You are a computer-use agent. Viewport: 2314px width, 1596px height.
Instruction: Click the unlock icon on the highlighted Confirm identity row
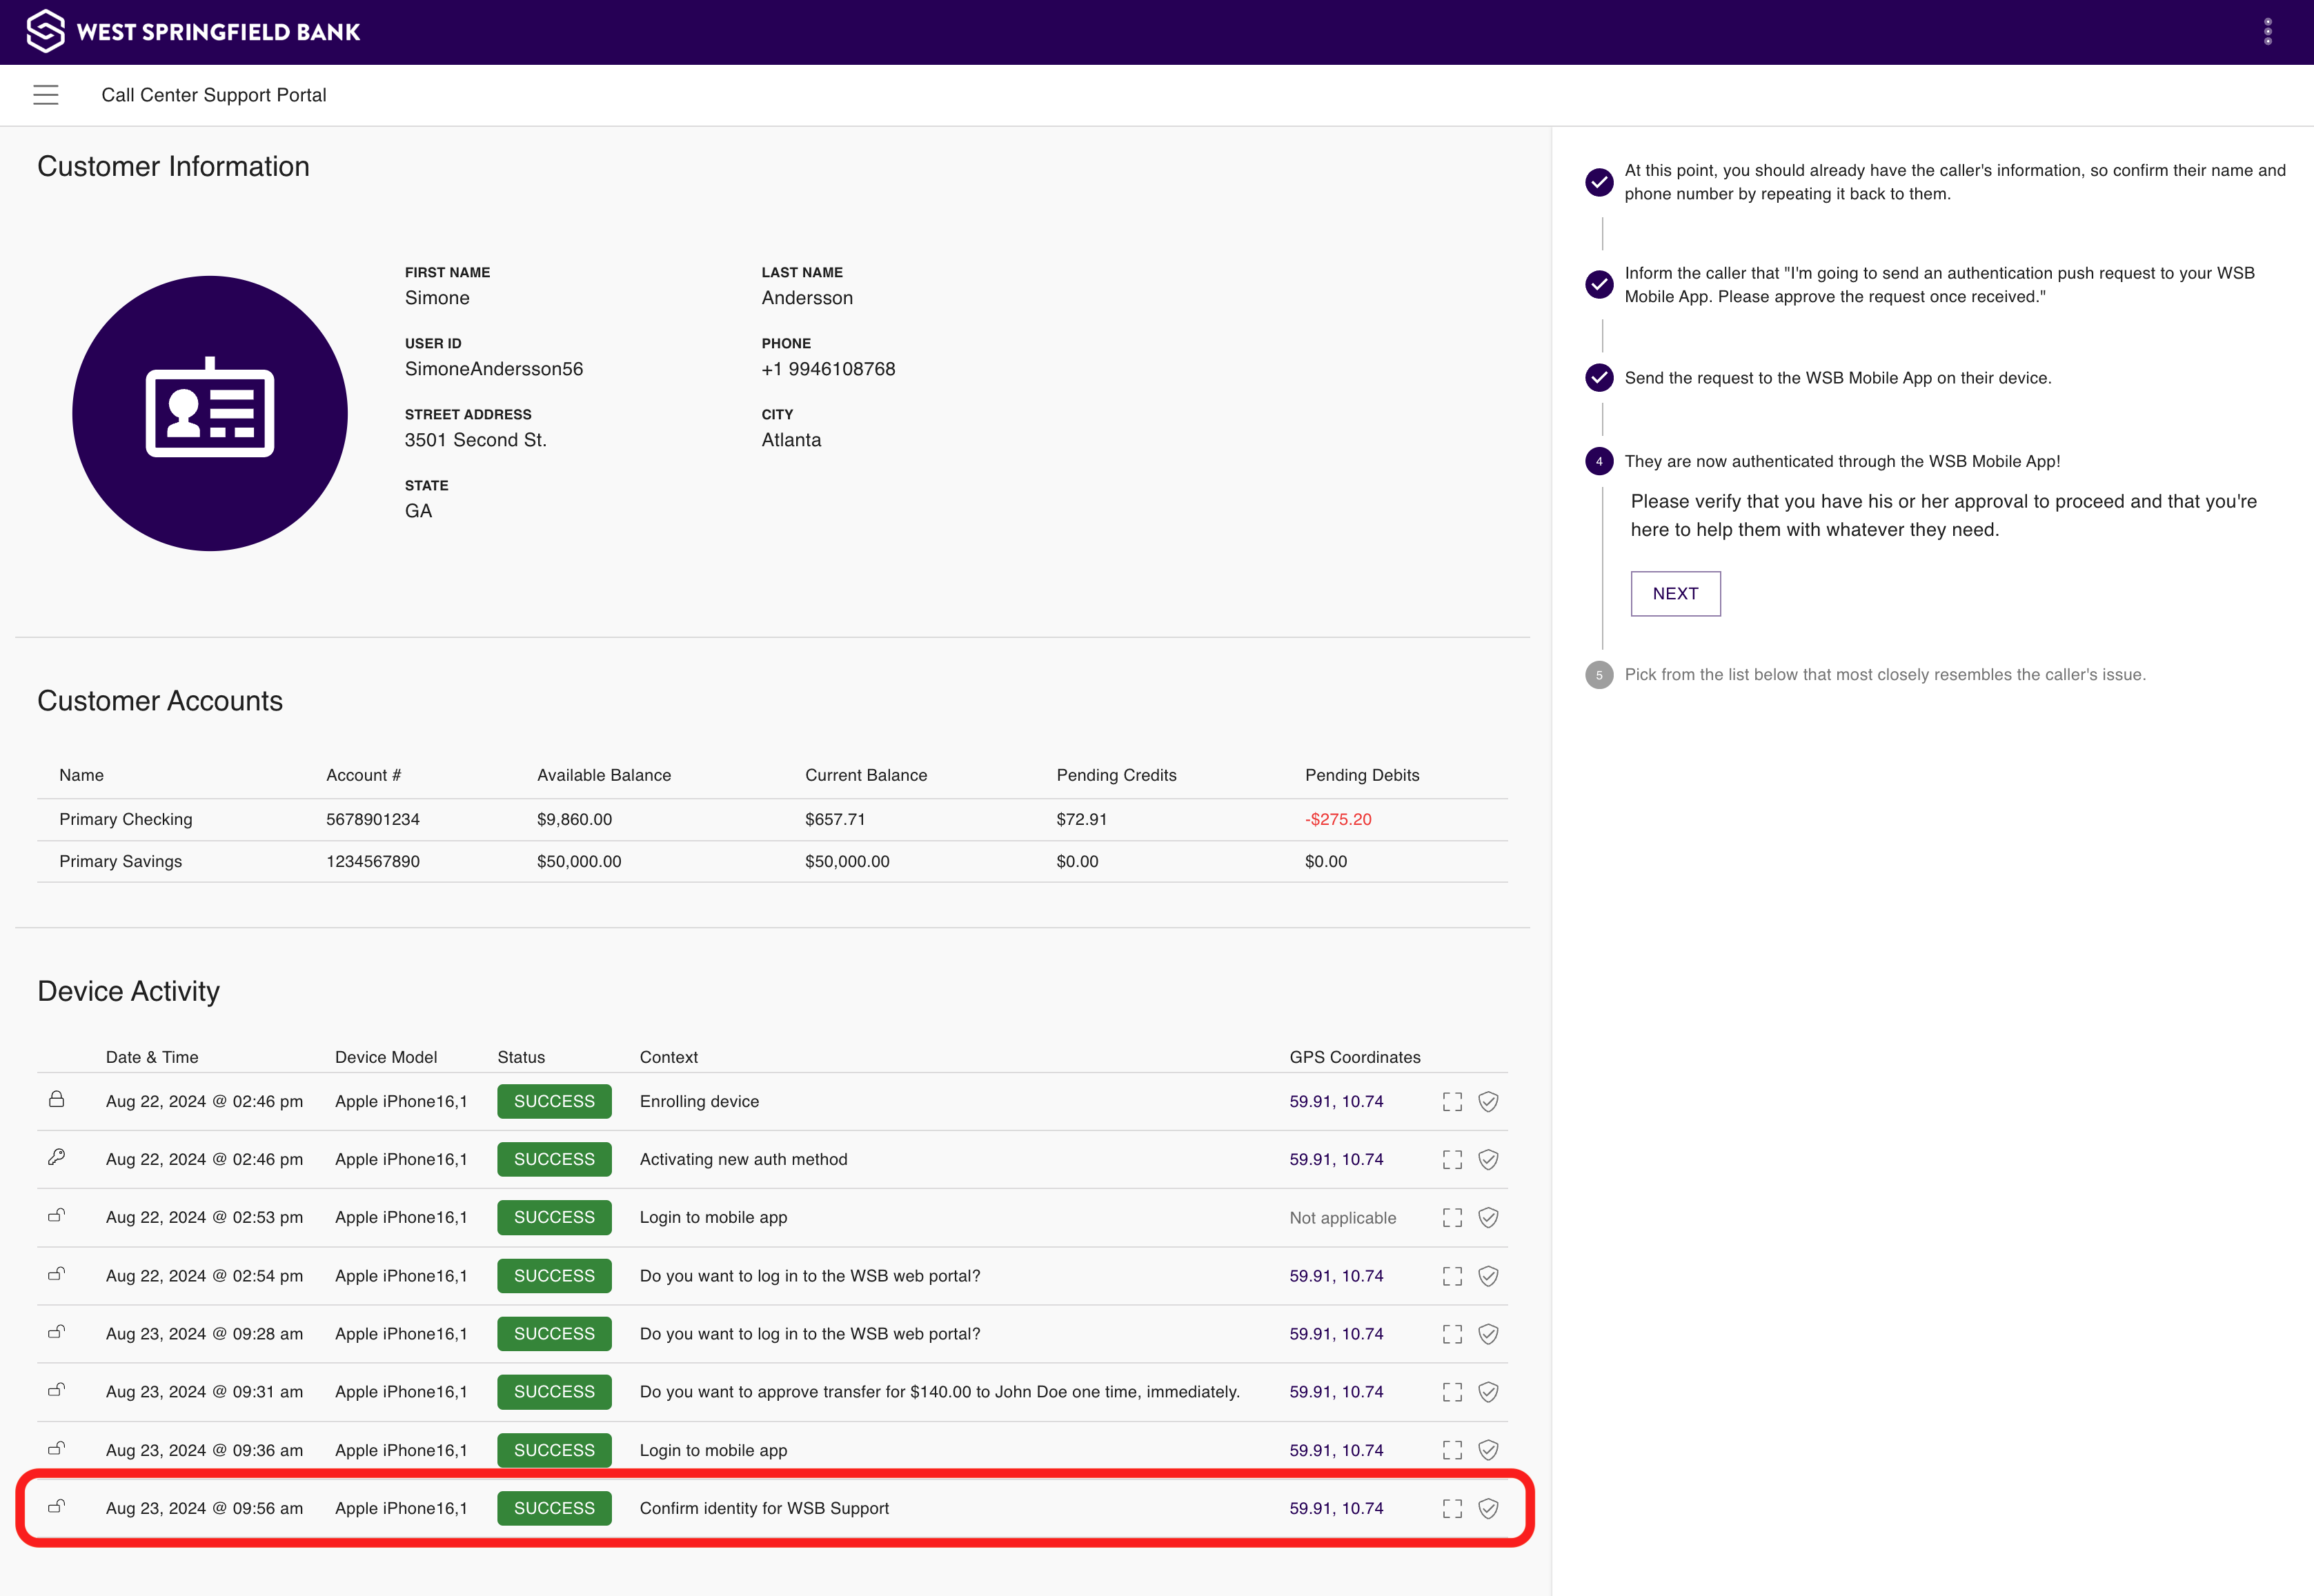[56, 1507]
